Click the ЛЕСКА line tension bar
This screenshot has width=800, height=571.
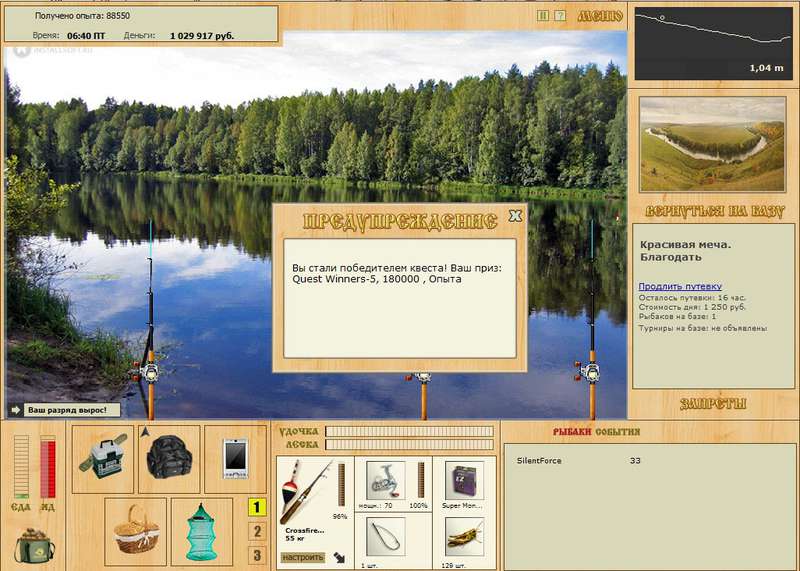tap(409, 444)
